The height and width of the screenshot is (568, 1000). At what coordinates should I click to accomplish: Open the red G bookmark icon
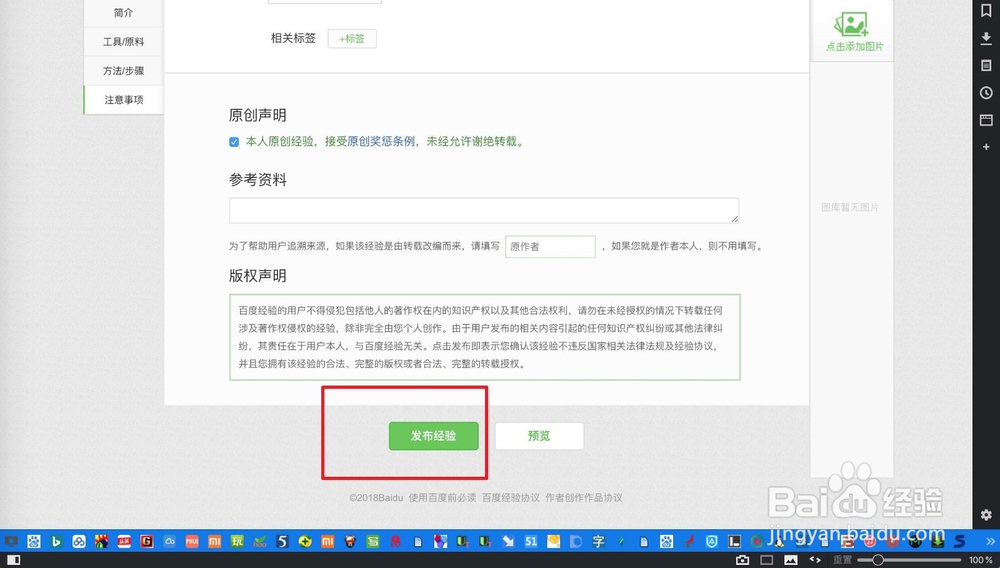[x=147, y=542]
